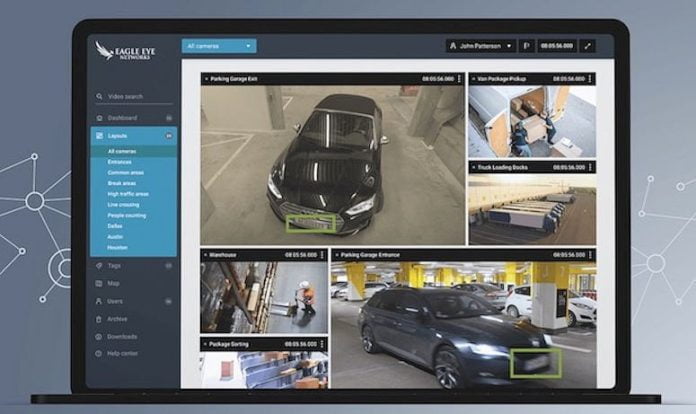The width and height of the screenshot is (696, 414).
Task: Toggle fullscreen with the expand icon
Action: coord(587,46)
